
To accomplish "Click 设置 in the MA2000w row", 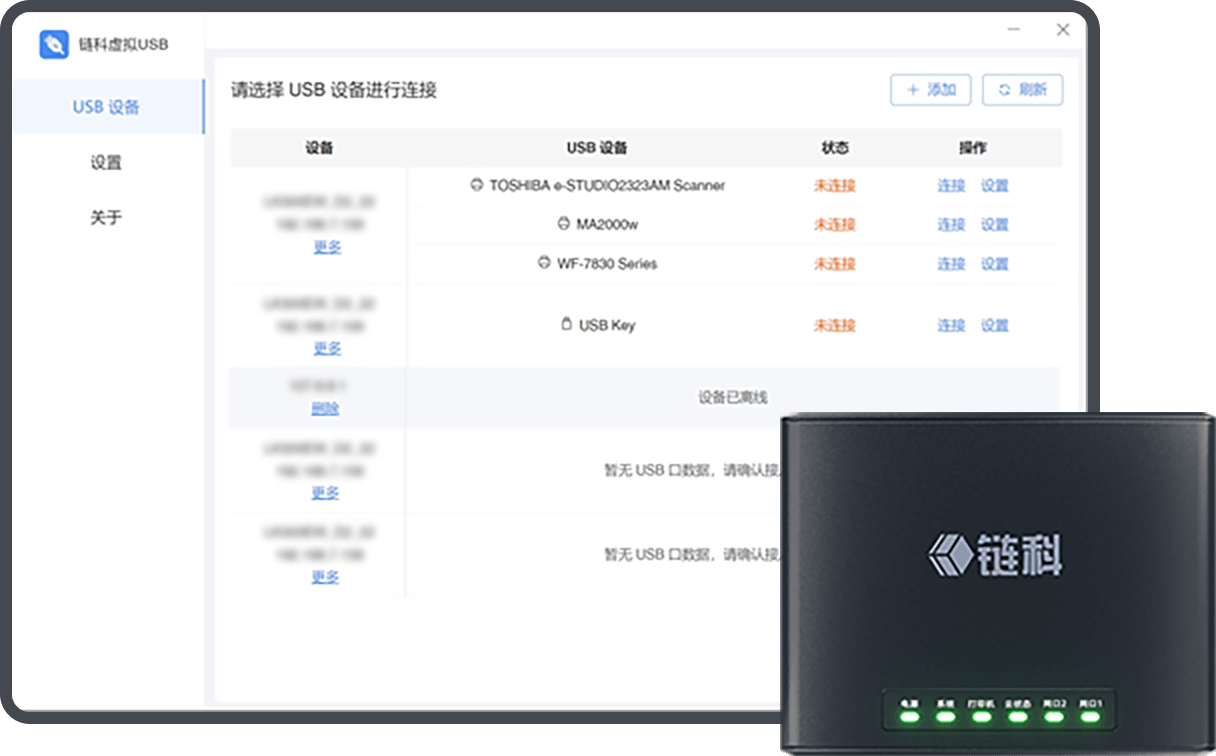I will [995, 224].
